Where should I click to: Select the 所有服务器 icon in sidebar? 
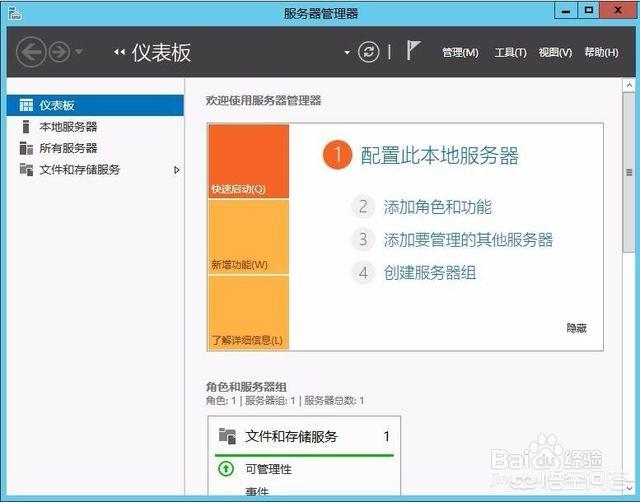click(x=26, y=148)
